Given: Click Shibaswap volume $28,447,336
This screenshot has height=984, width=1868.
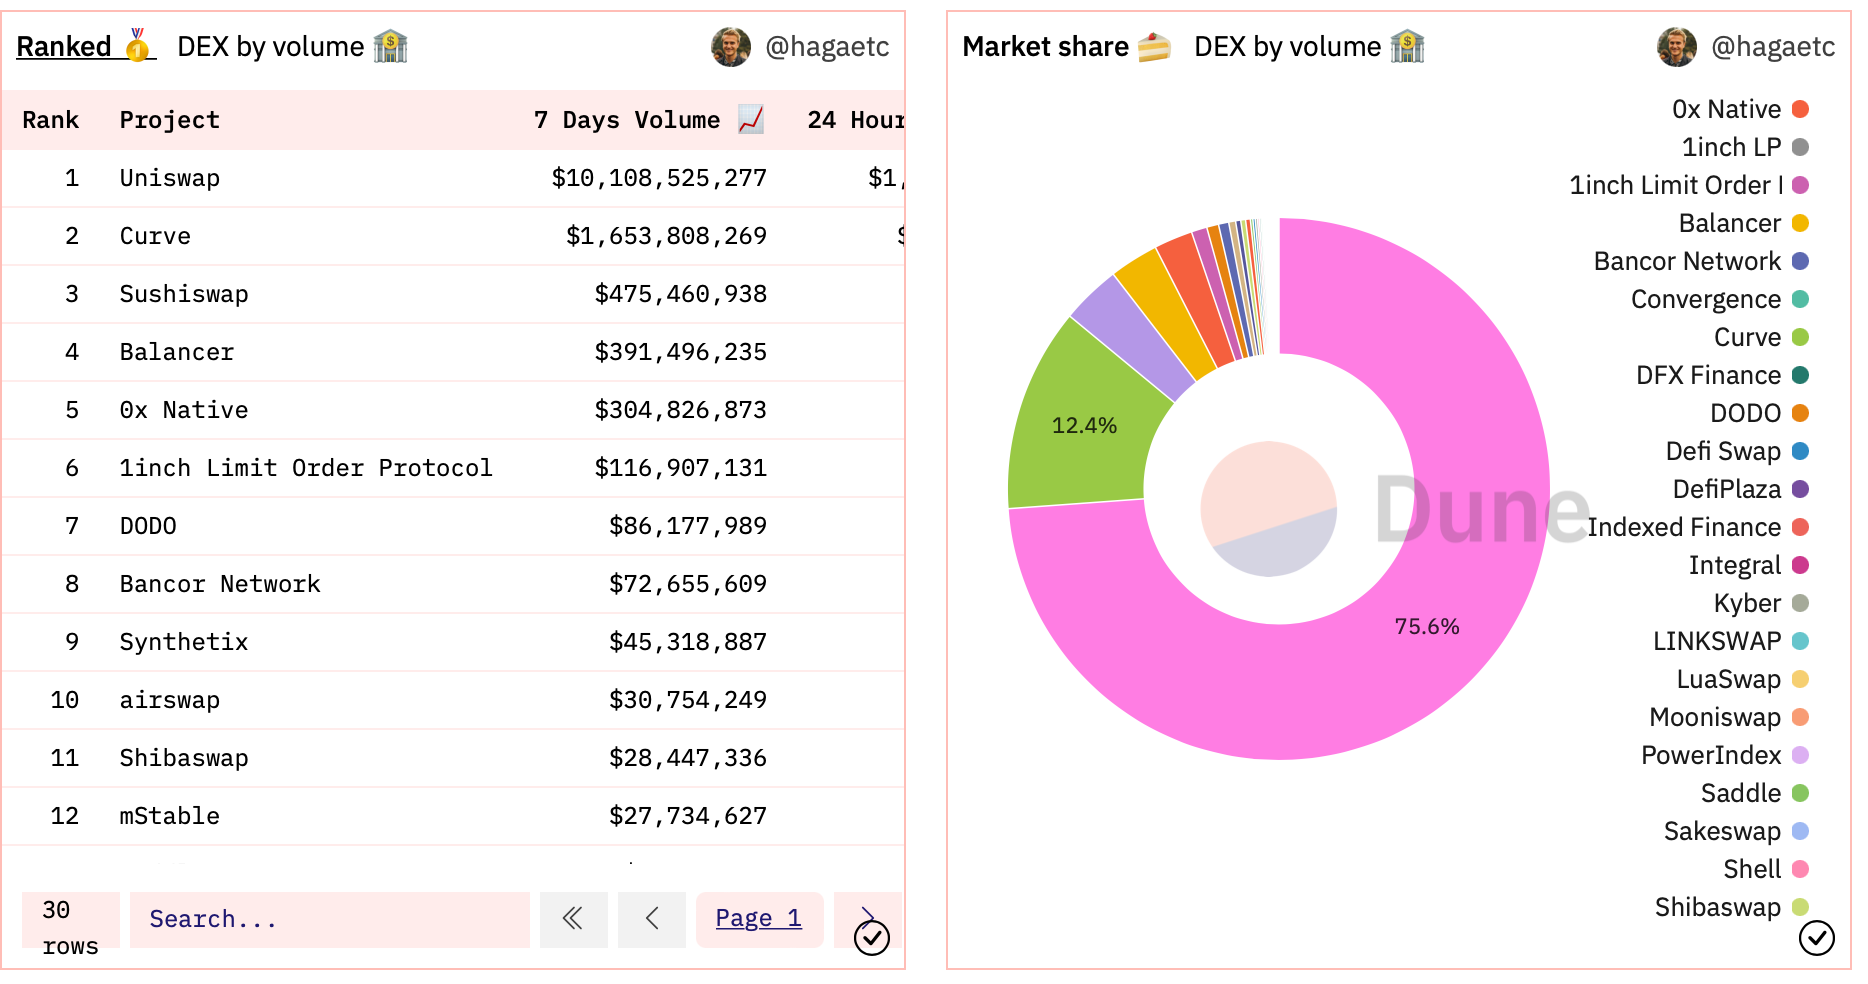Looking at the screenshot, I should coord(688,758).
